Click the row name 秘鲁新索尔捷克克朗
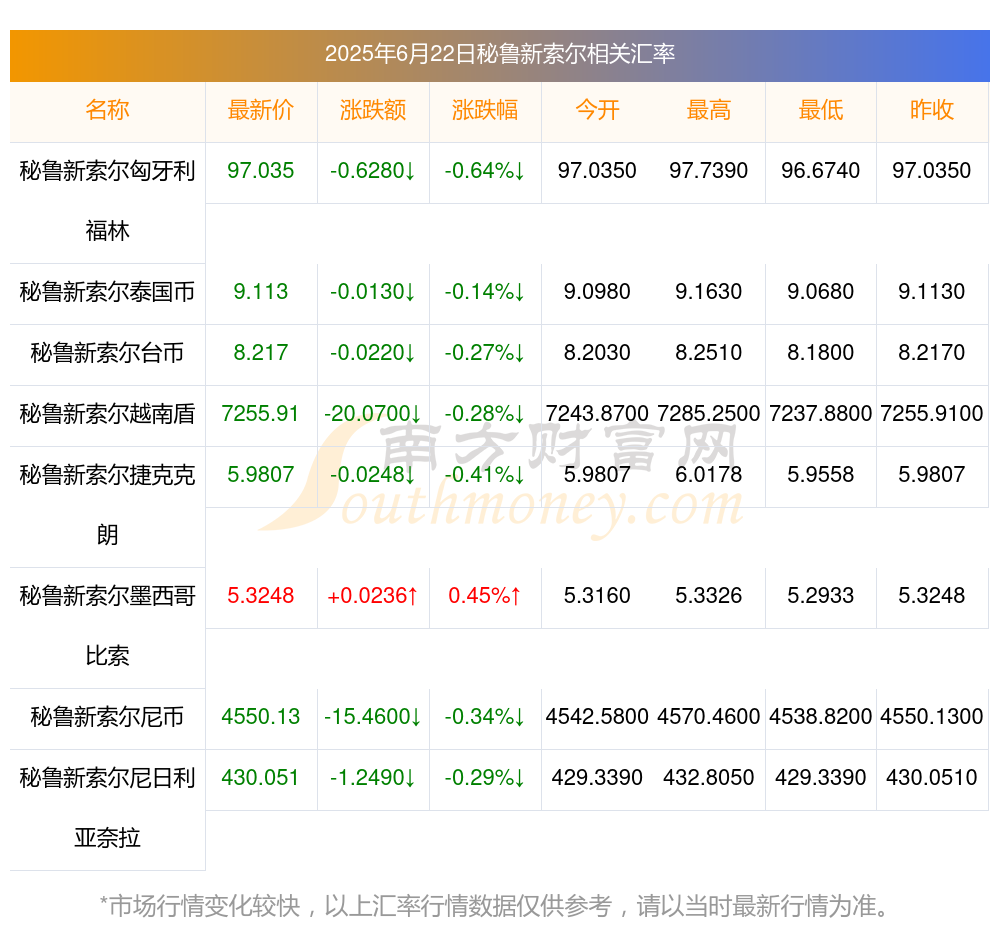Viewport: 1000px width, 937px height. point(107,505)
